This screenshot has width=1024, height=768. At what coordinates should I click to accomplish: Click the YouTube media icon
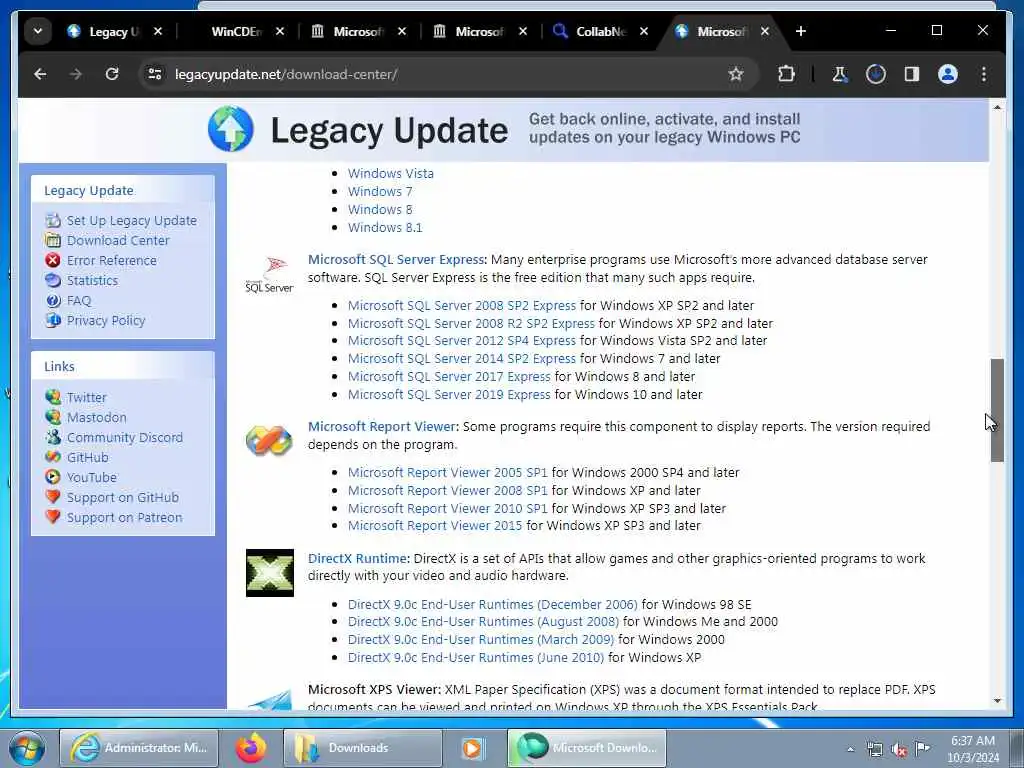[x=53, y=477]
